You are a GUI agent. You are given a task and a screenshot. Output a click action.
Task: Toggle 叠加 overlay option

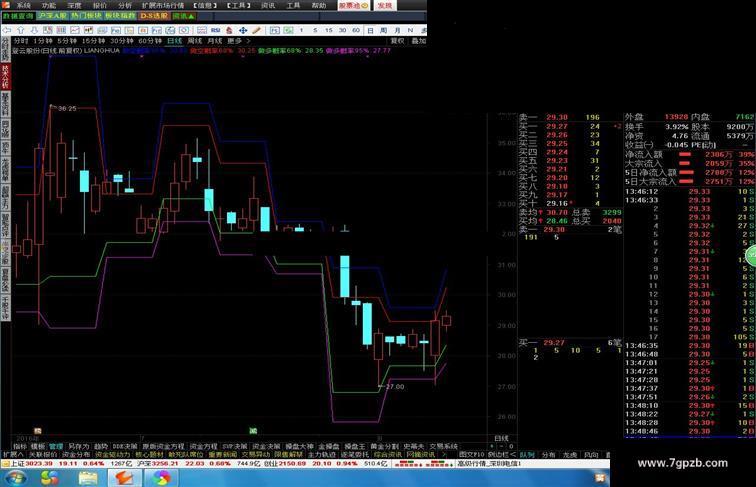418,41
